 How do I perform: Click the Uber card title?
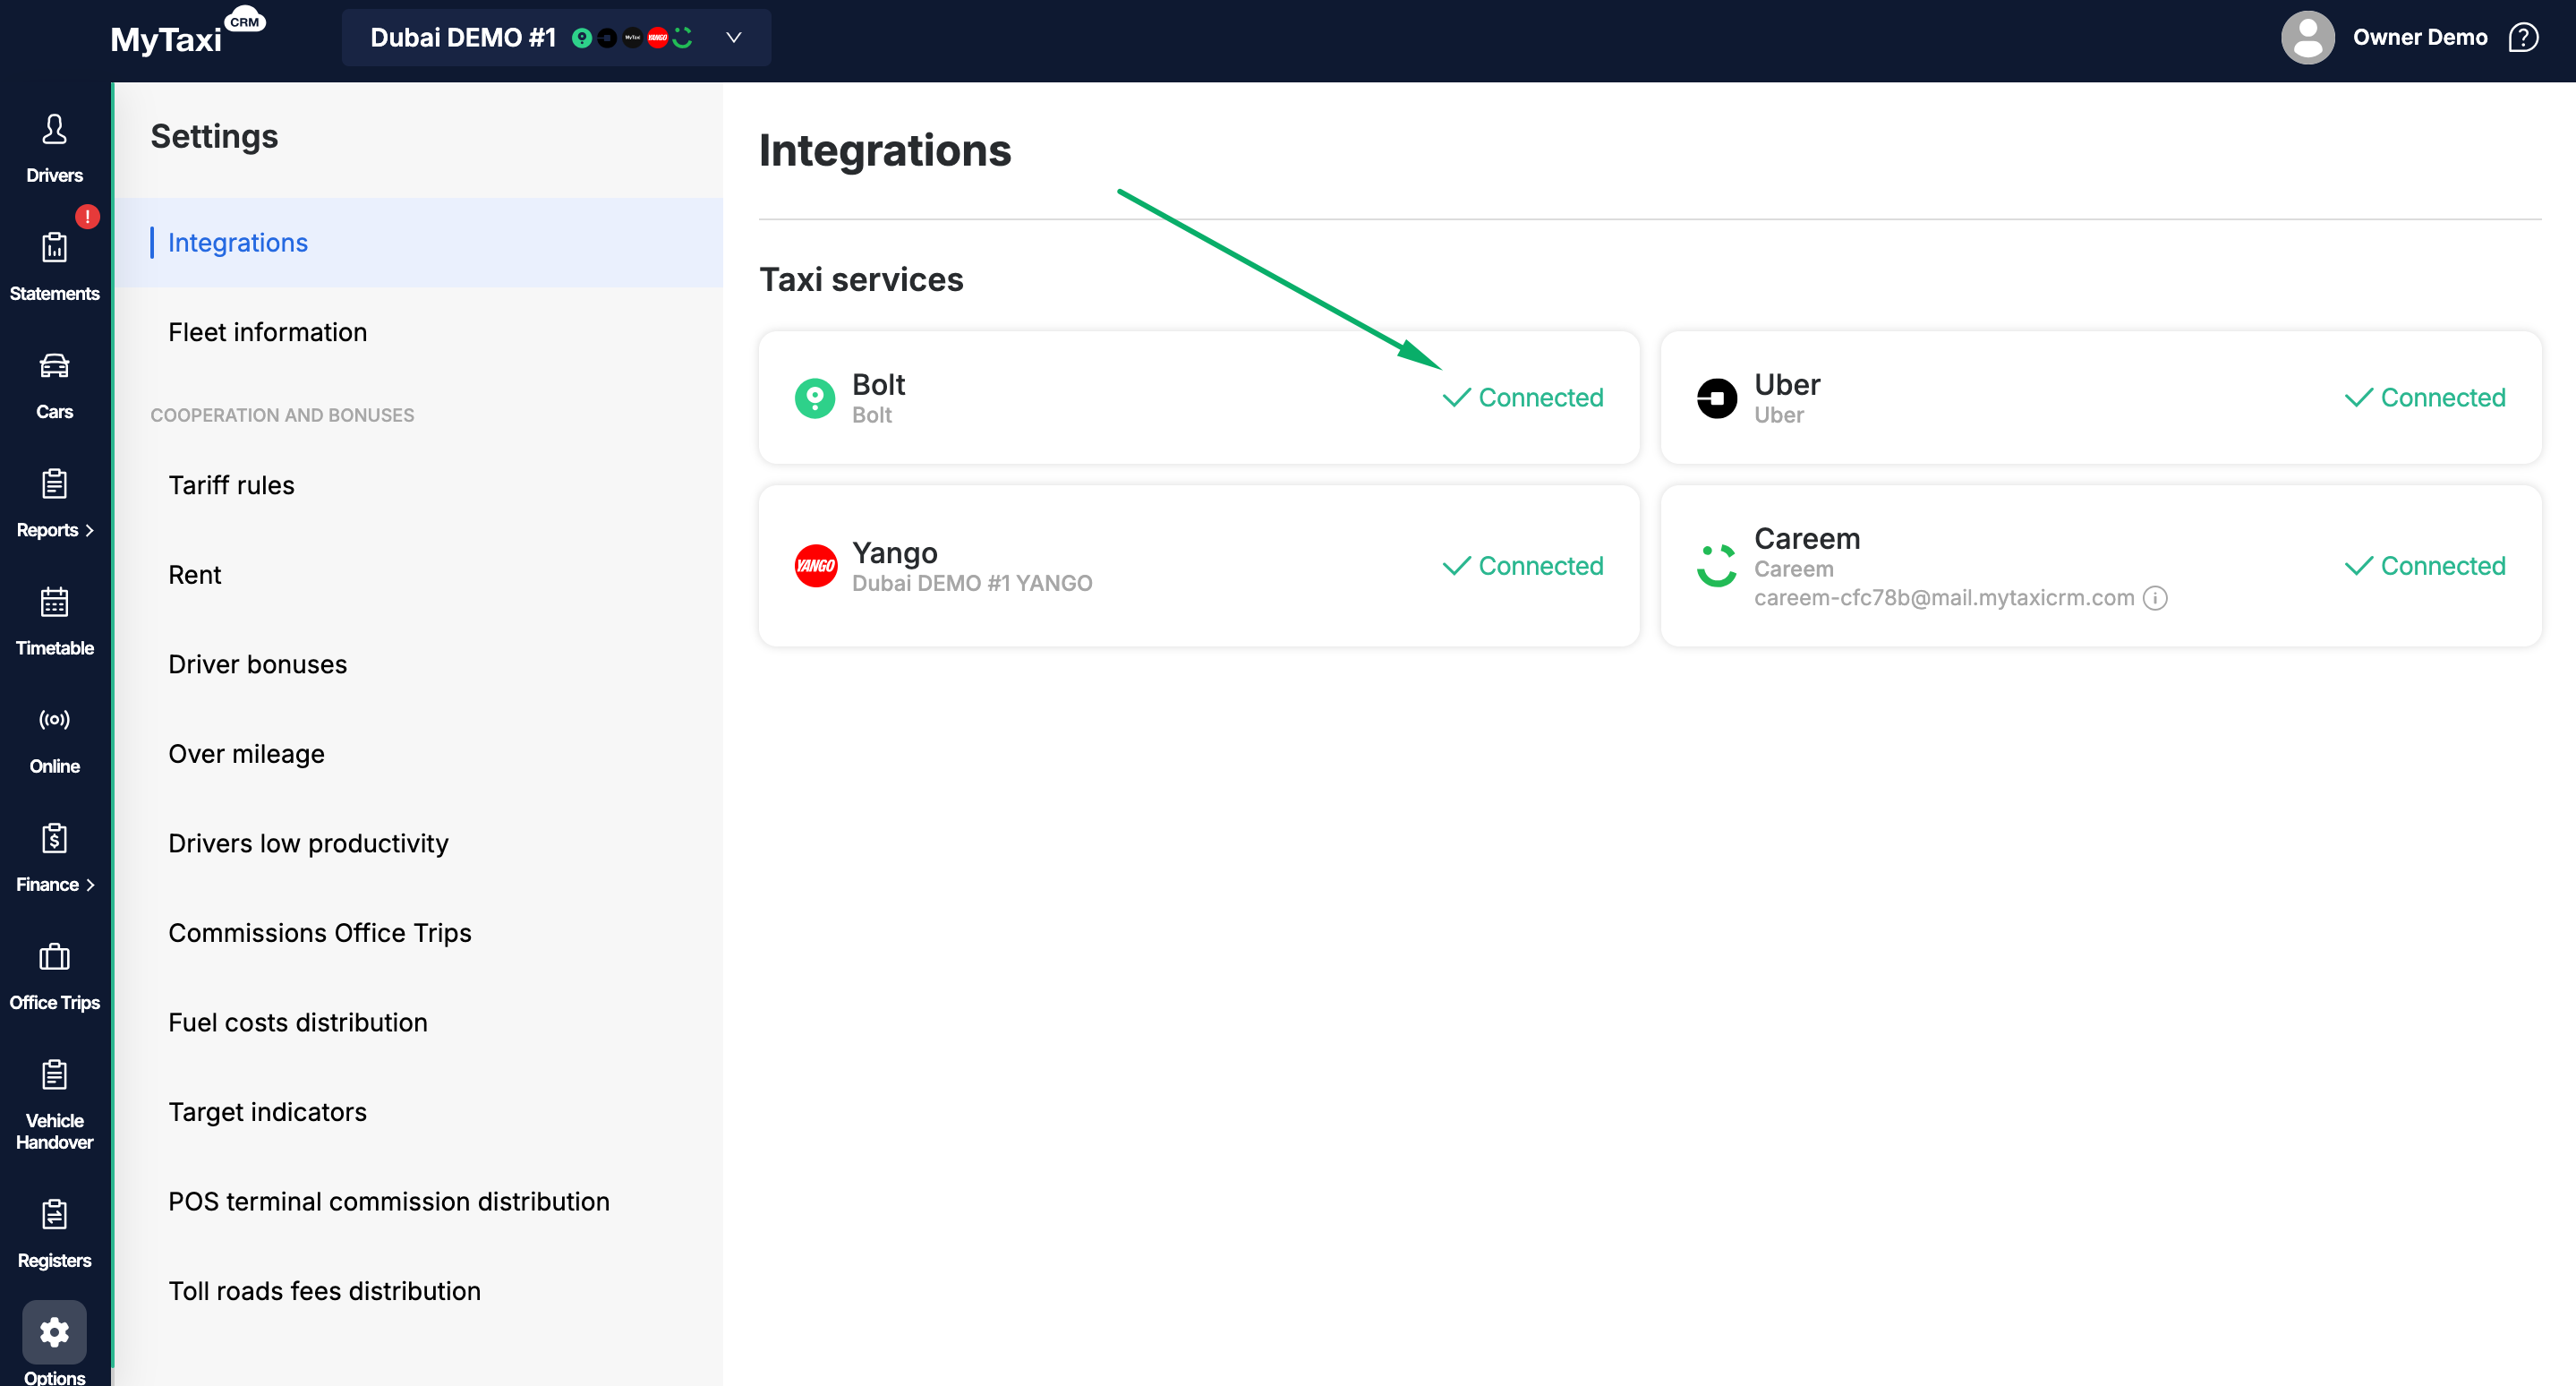pos(1787,384)
